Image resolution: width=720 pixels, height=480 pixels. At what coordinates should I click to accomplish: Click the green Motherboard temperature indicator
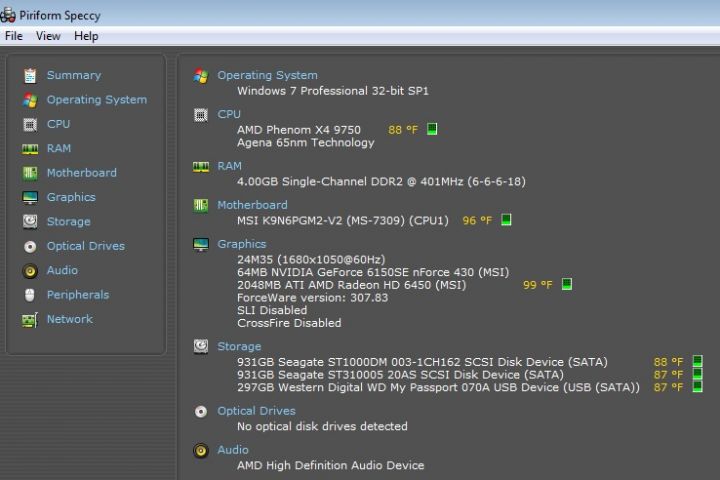[x=506, y=220]
